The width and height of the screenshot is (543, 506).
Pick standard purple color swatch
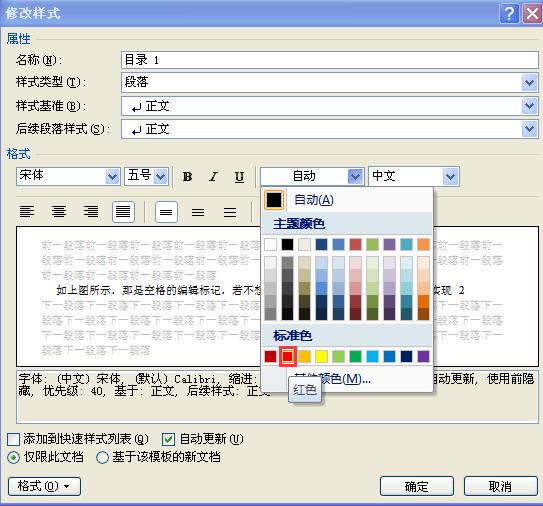[424, 356]
